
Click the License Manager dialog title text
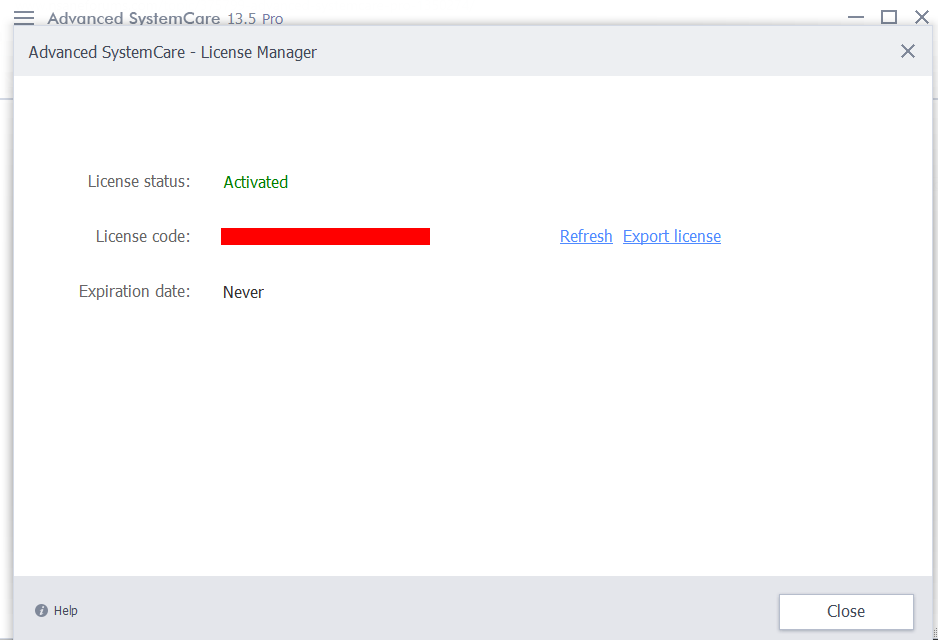coord(172,52)
